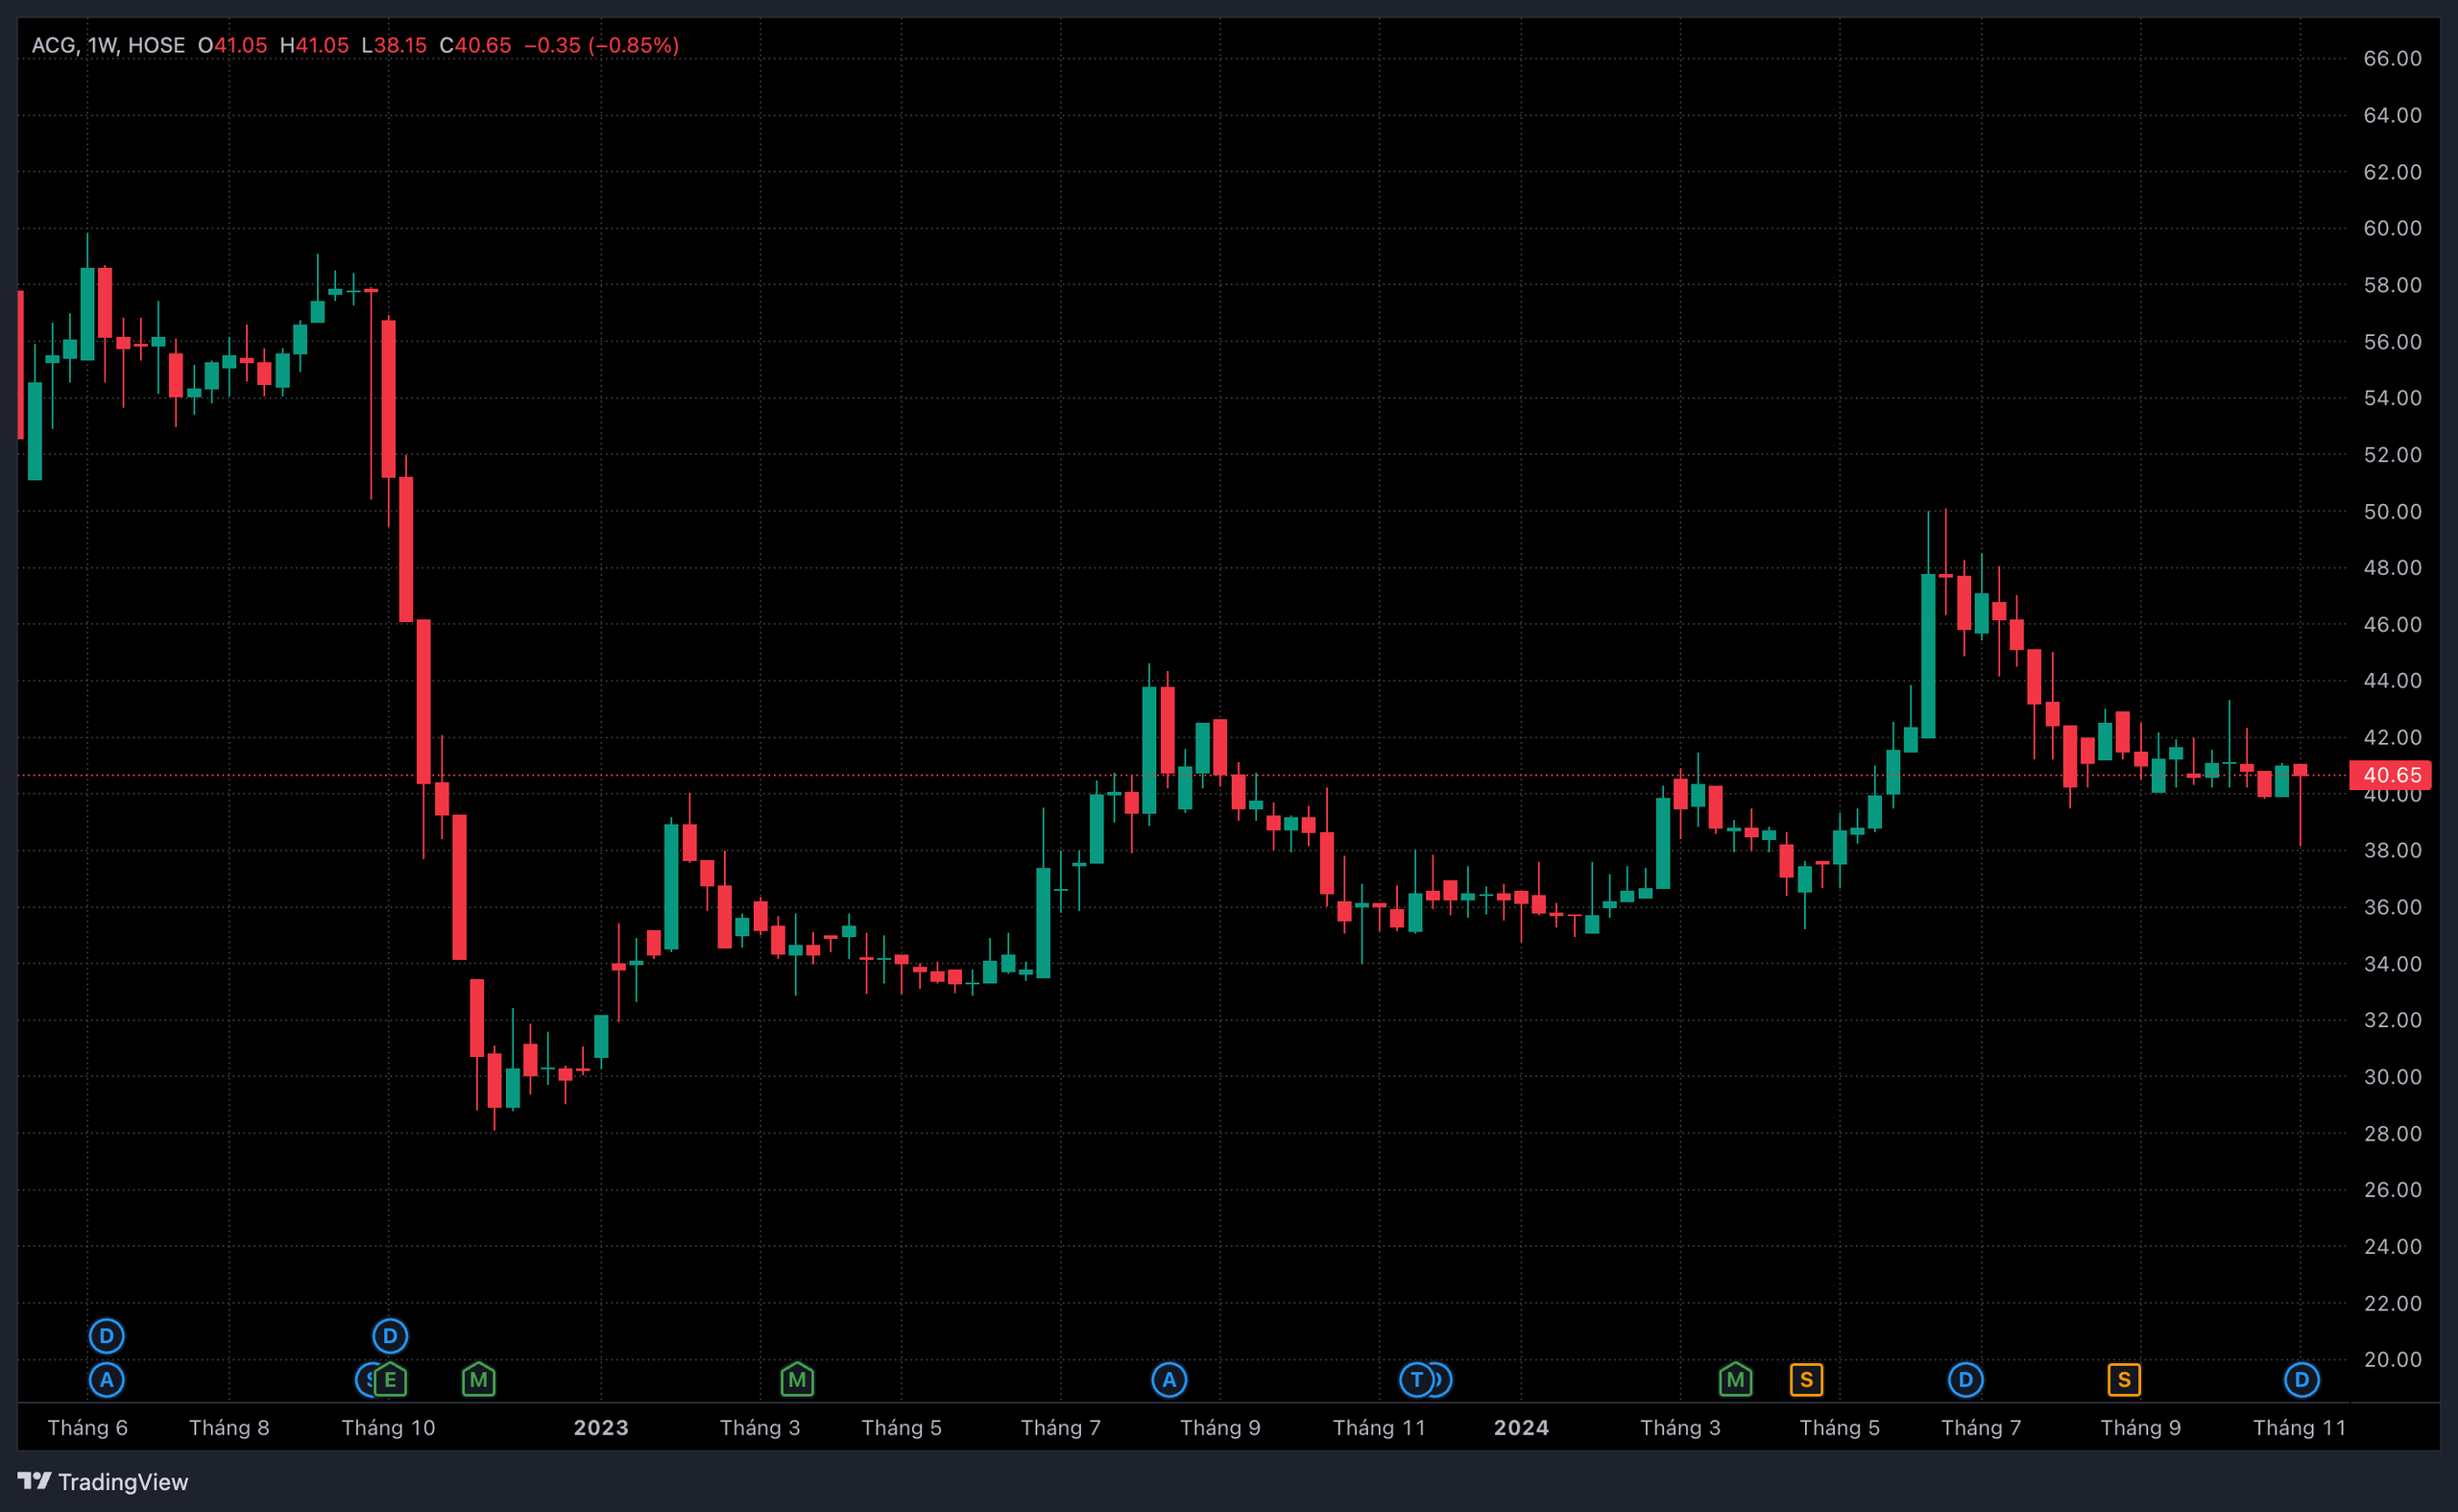2458x1512 pixels.
Task: Click the upper D dividend marker above Tháng 10
Action: [x=390, y=1336]
